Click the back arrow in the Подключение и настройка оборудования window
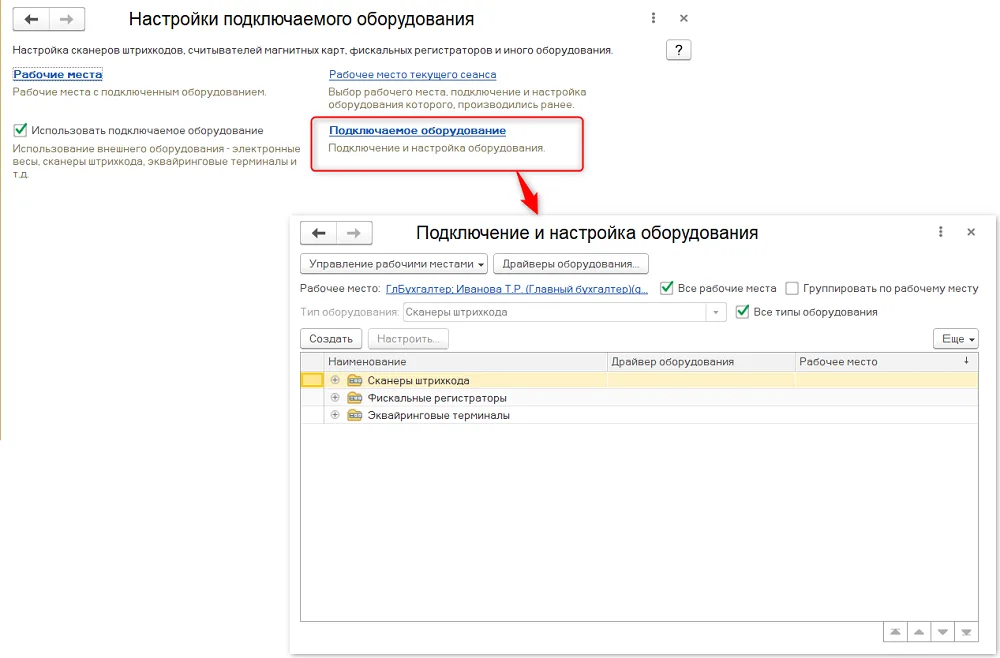Screen dimensions: 1000x658 click(318, 233)
